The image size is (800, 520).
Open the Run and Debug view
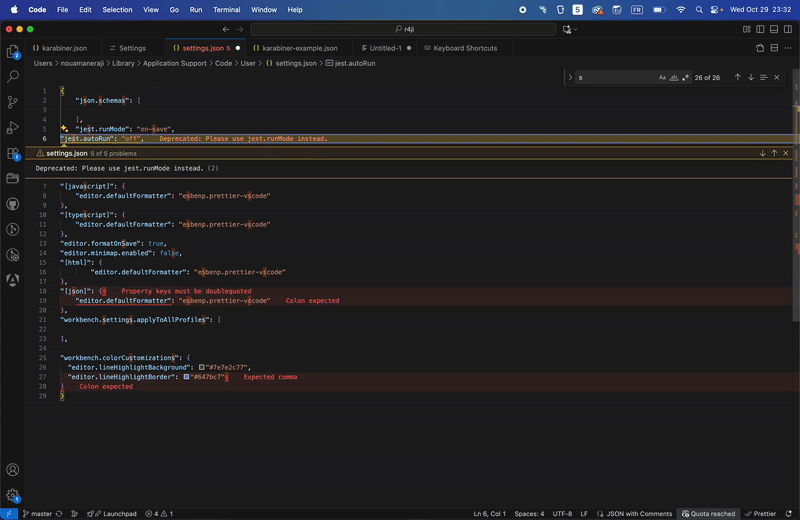13,128
